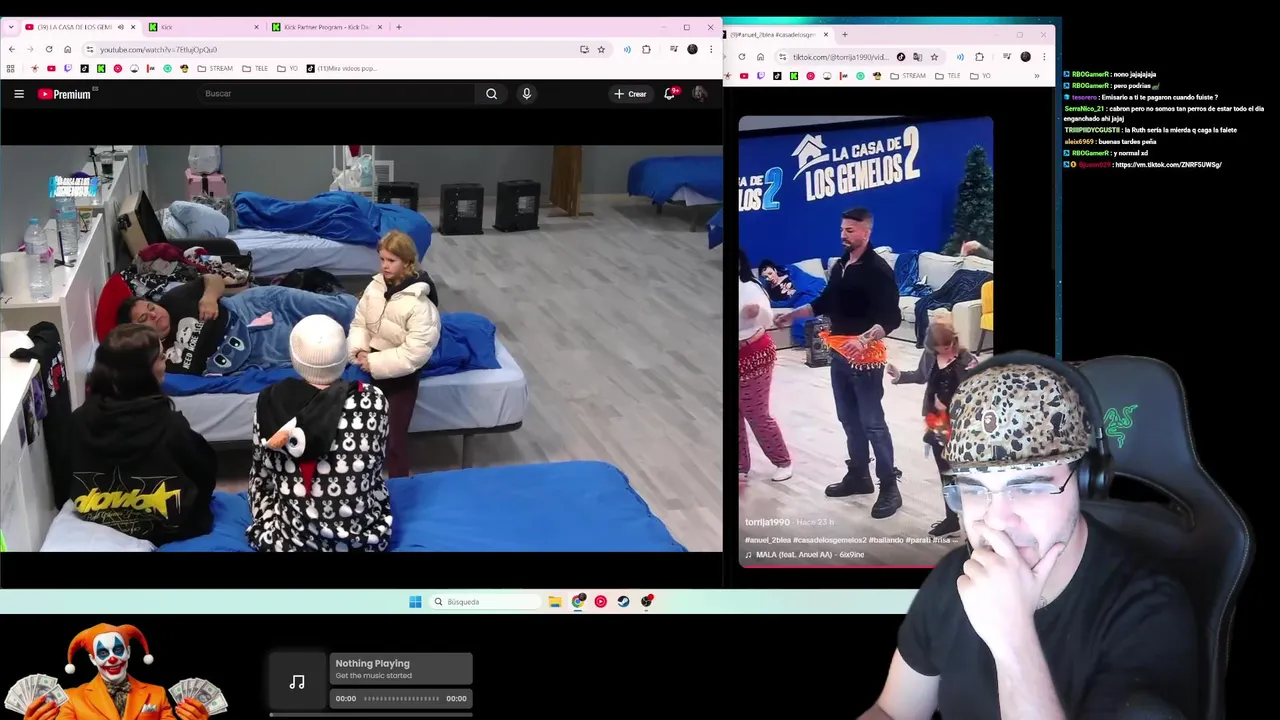
Task: Bookmark the YouTube page with the star
Action: point(601,49)
